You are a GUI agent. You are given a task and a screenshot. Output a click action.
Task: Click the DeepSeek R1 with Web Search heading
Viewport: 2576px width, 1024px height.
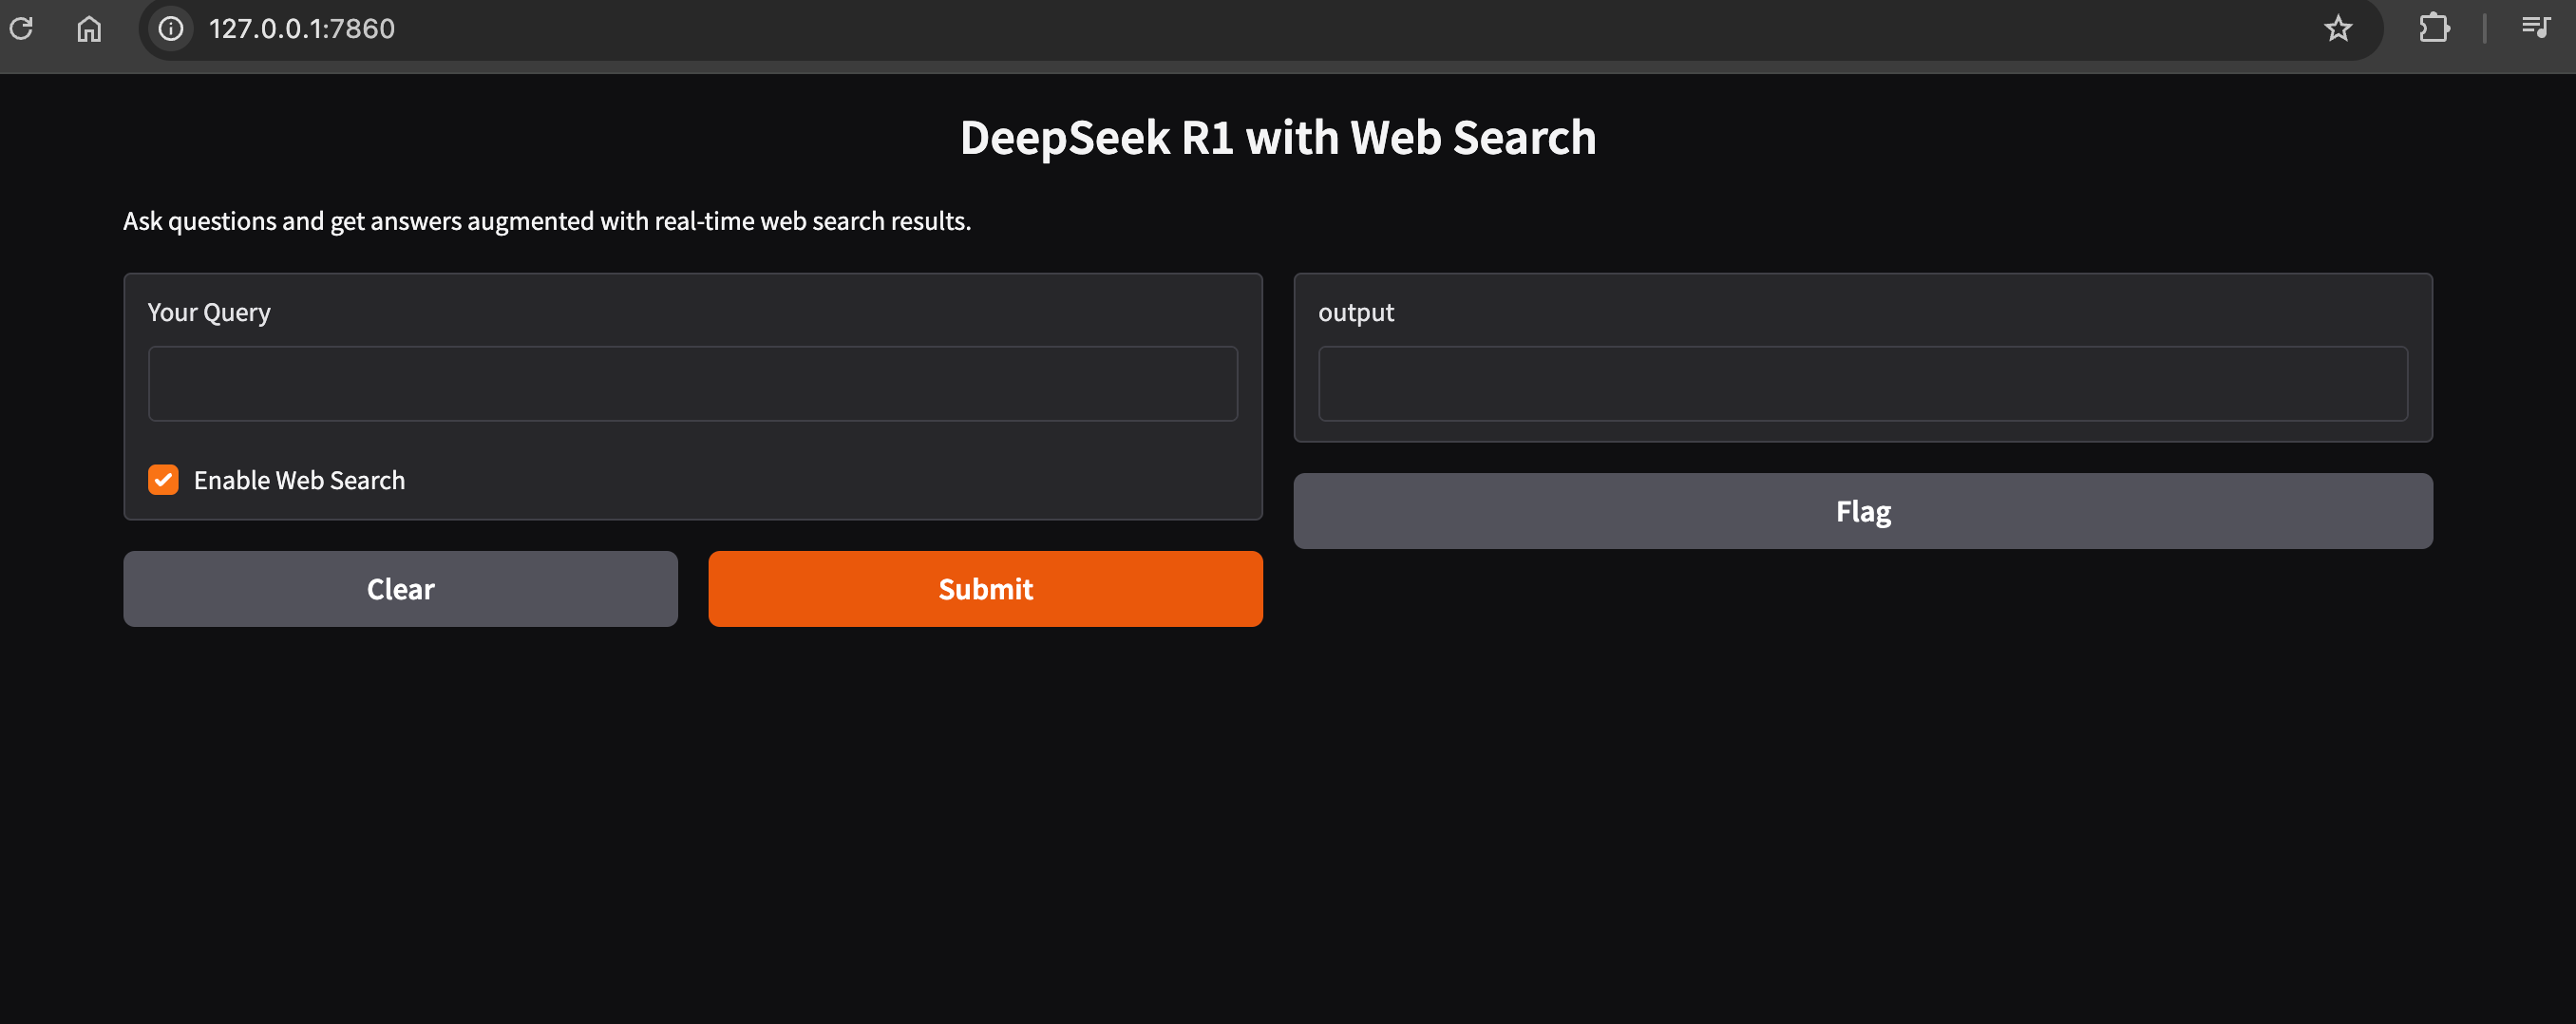tap(1278, 138)
